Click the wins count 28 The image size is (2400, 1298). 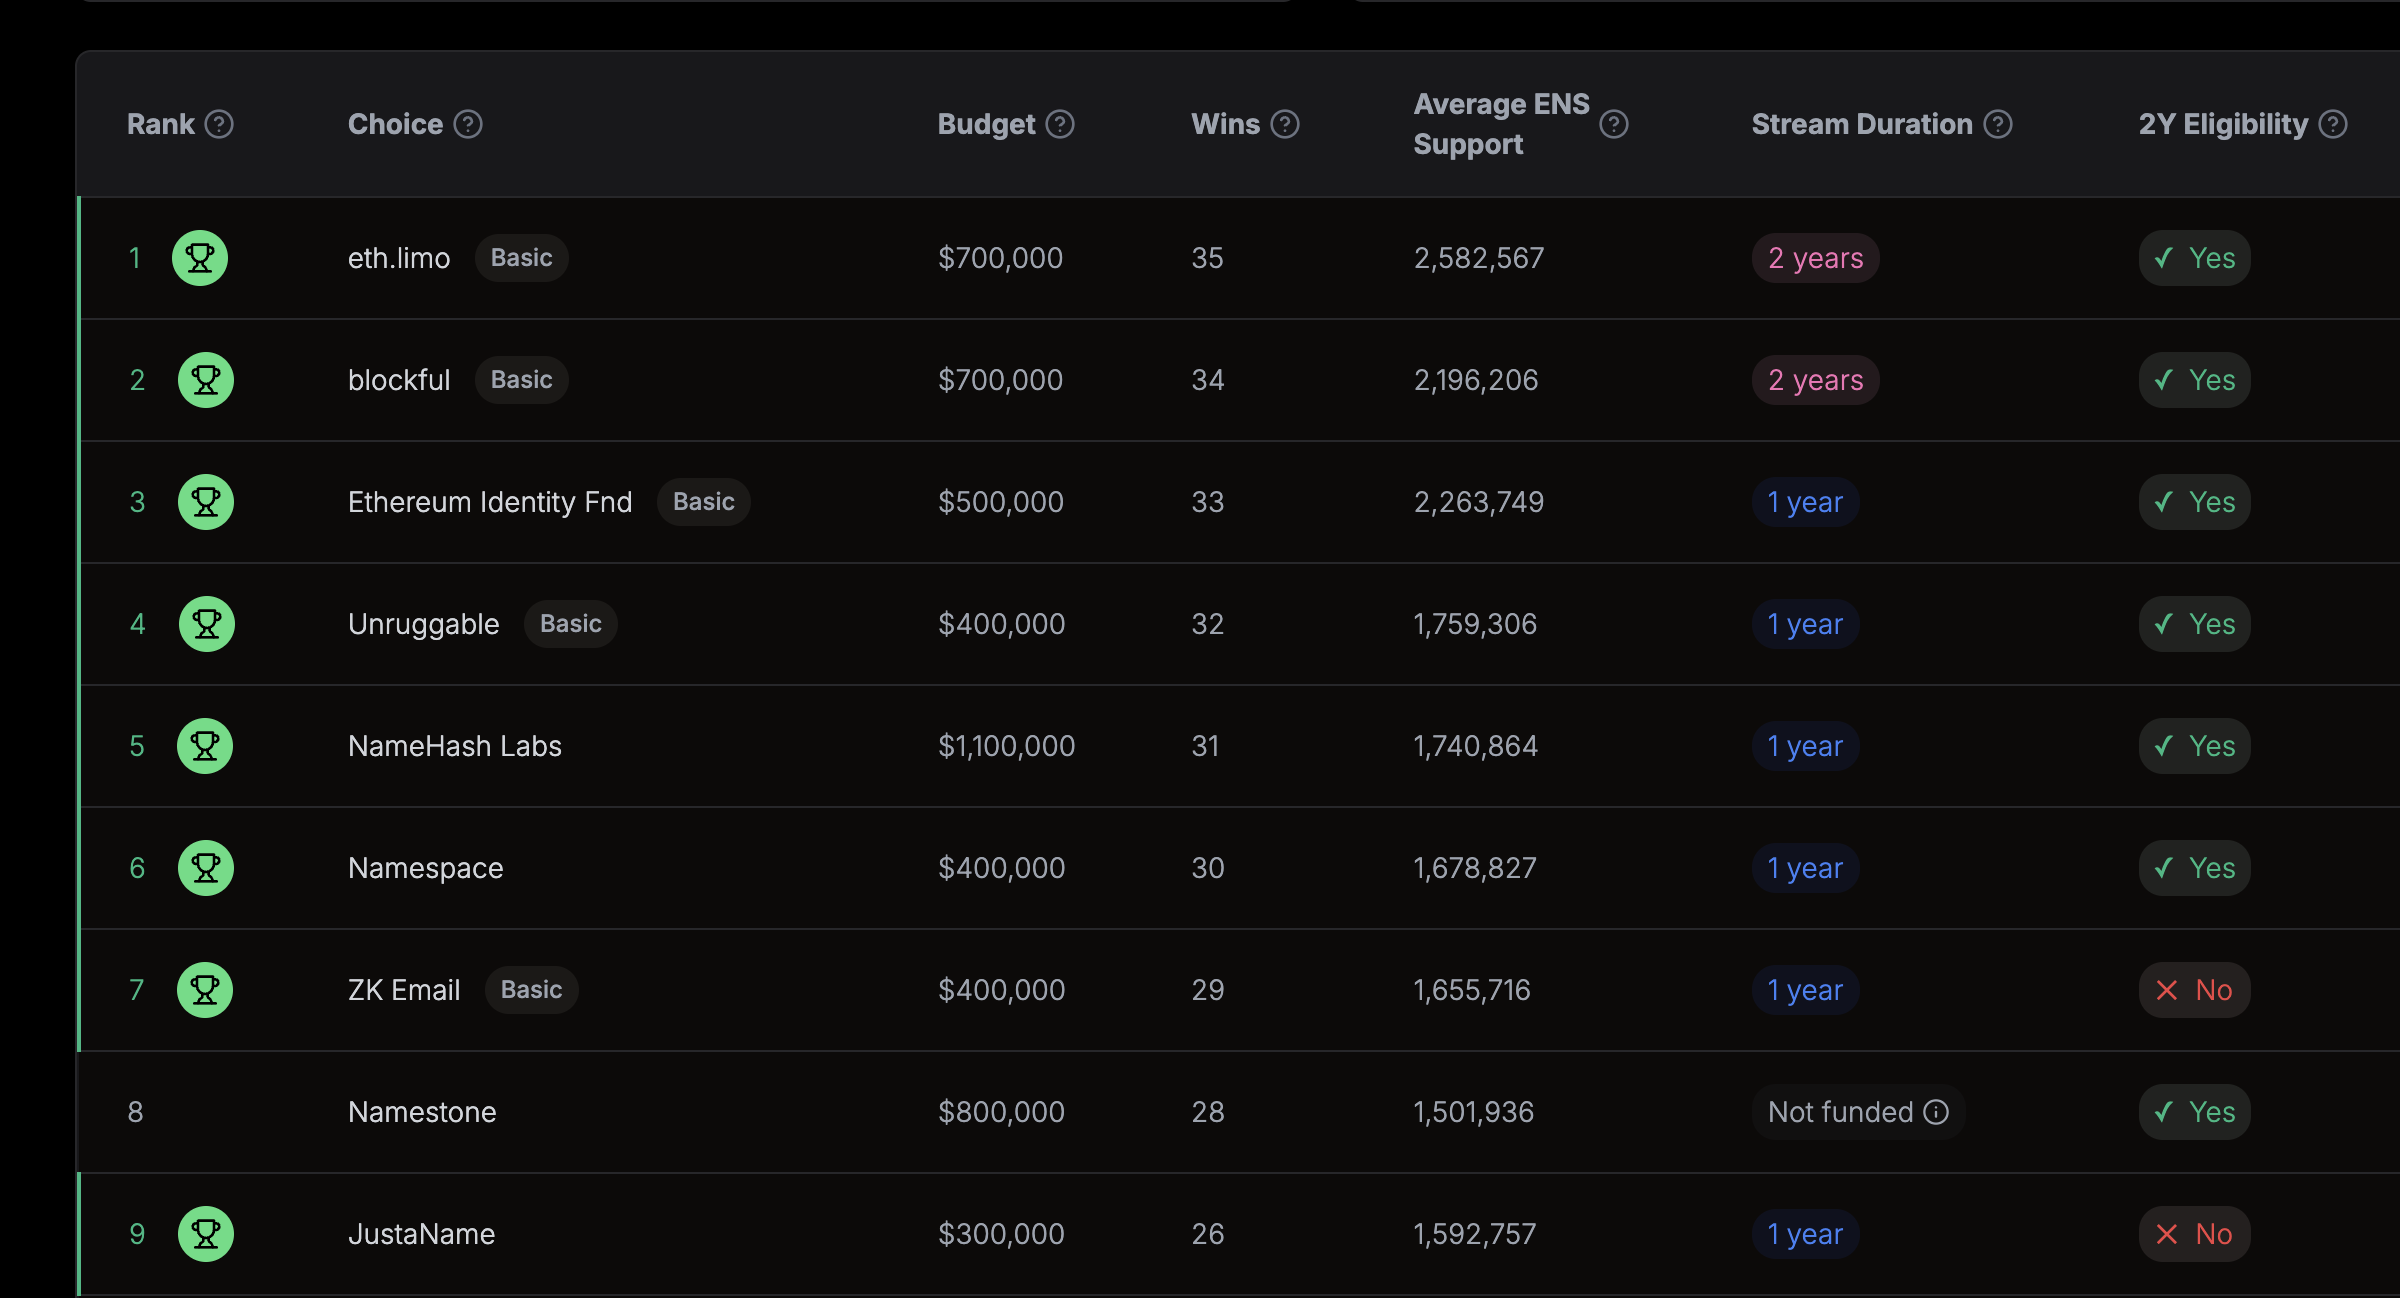pyautogui.click(x=1207, y=1112)
